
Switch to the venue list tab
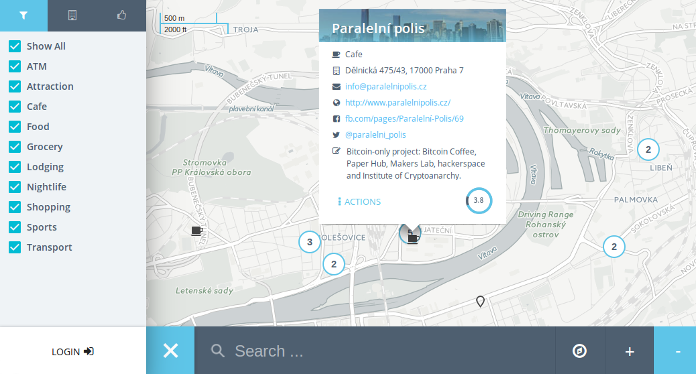click(72, 16)
